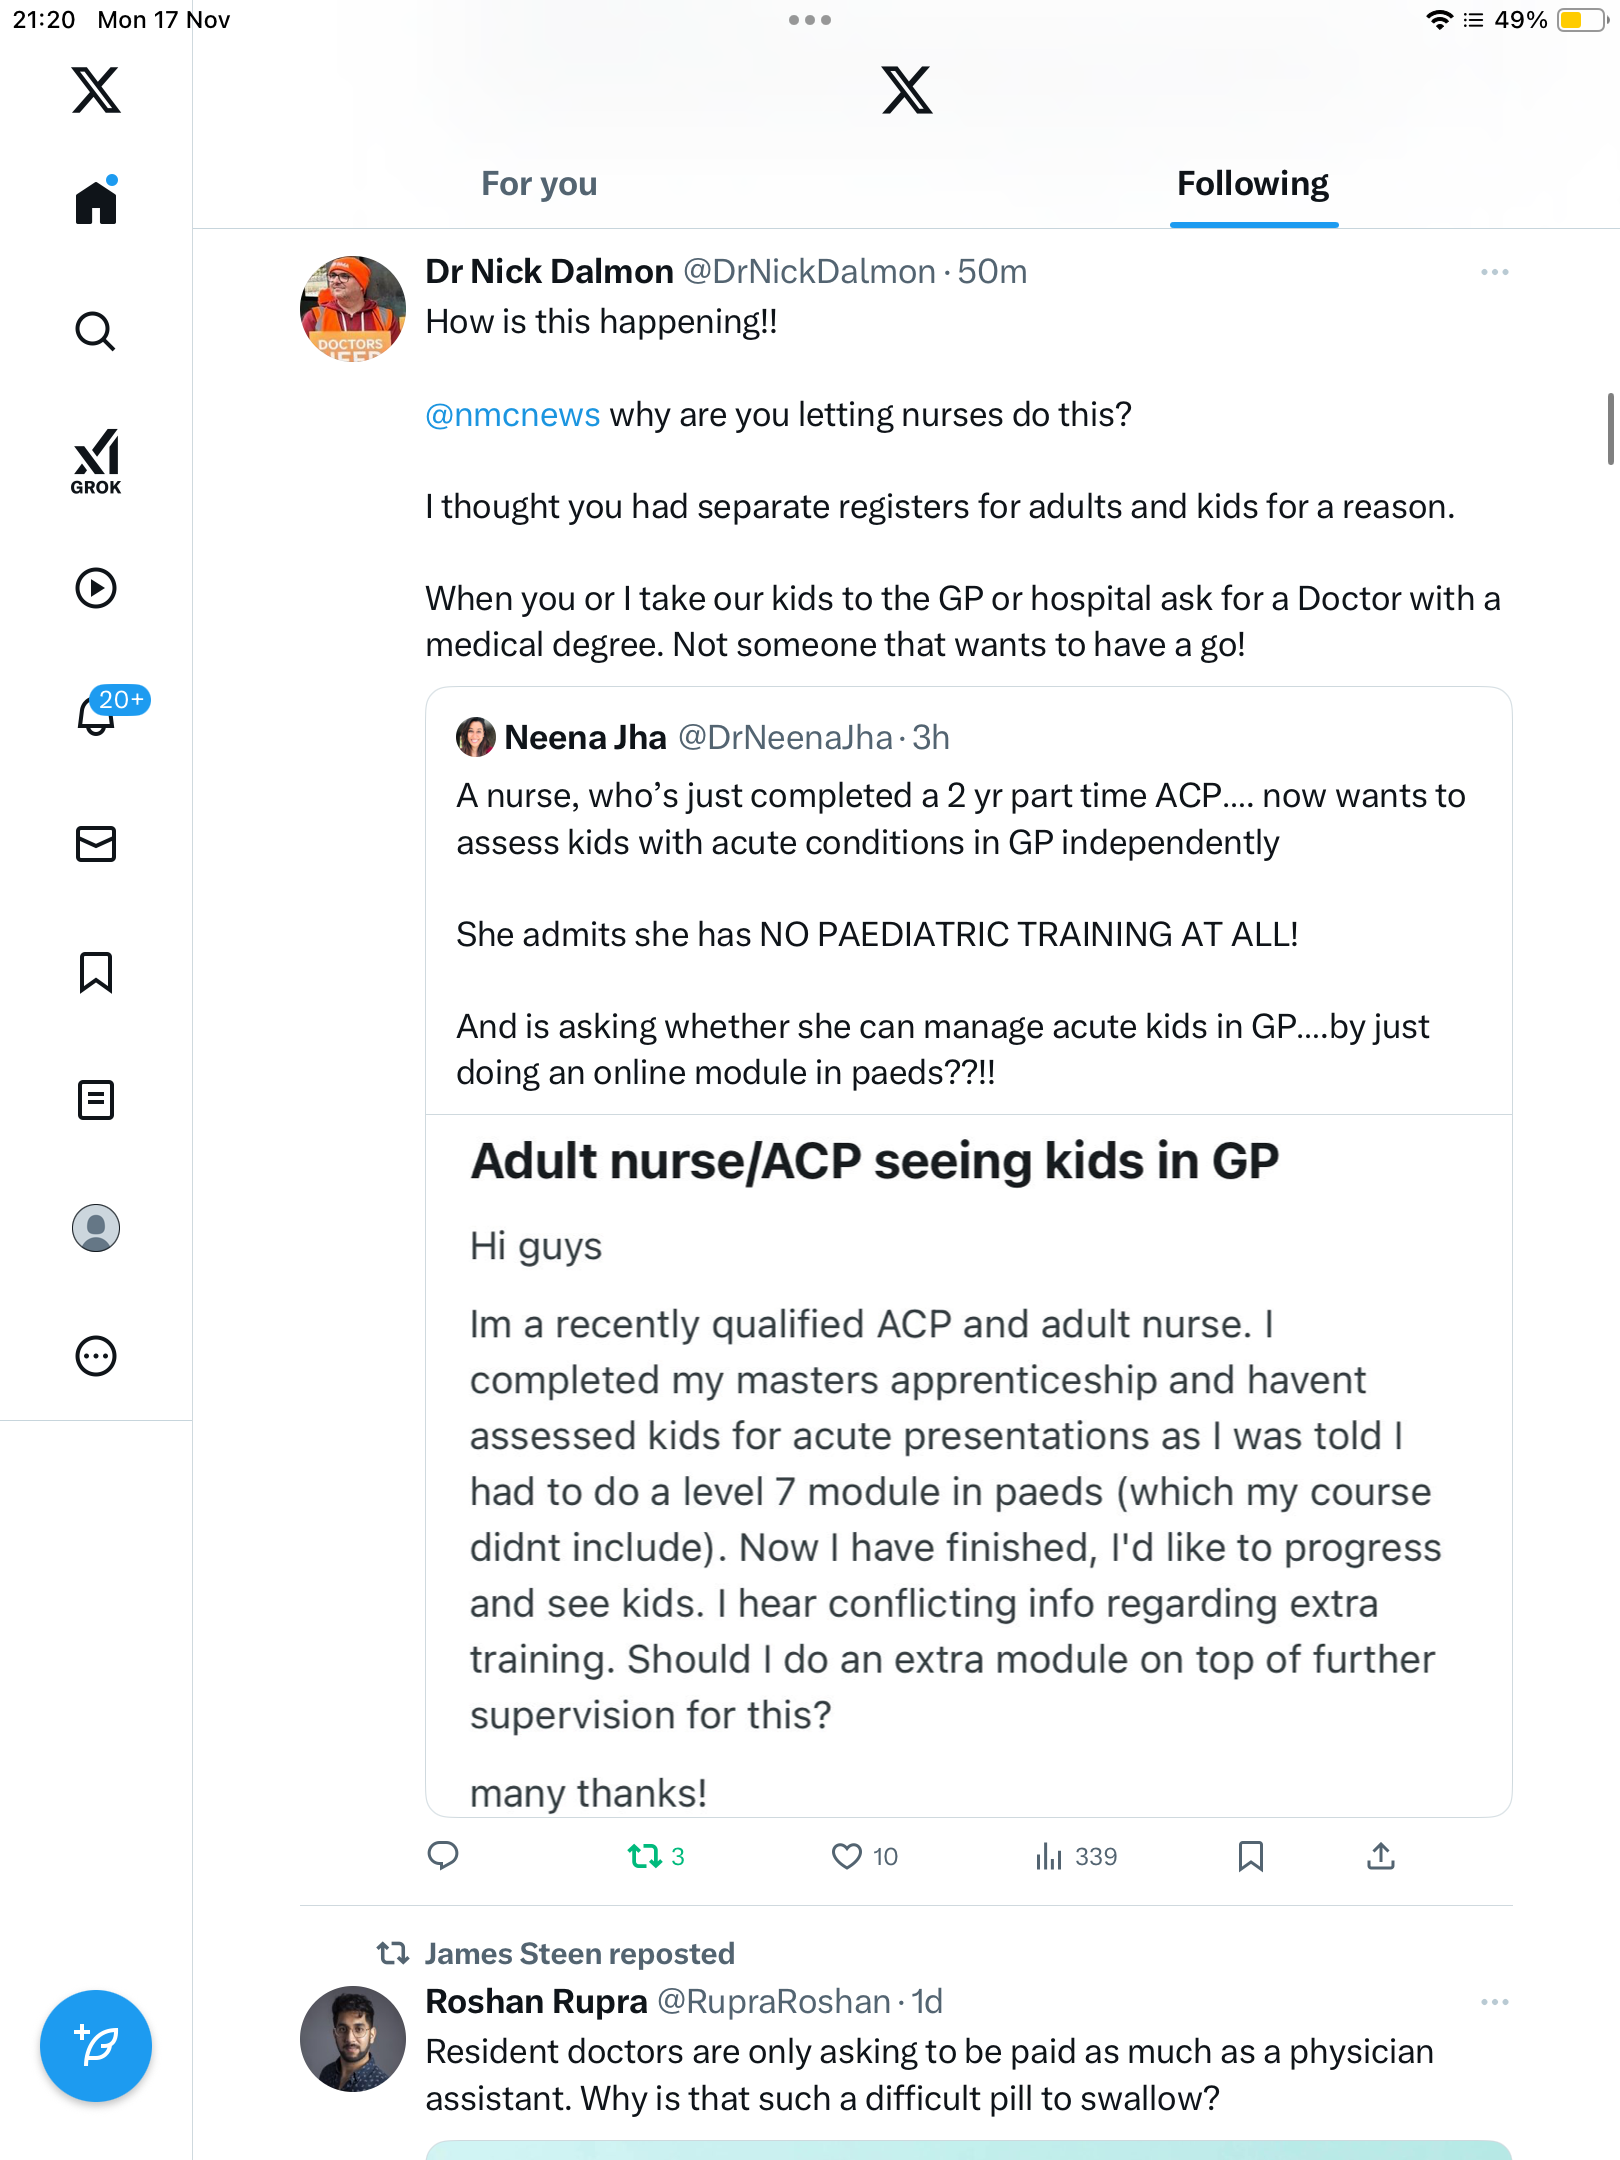Open Notifications bell with 20+ badge
Image resolution: width=1620 pixels, height=2160 pixels.
98,715
